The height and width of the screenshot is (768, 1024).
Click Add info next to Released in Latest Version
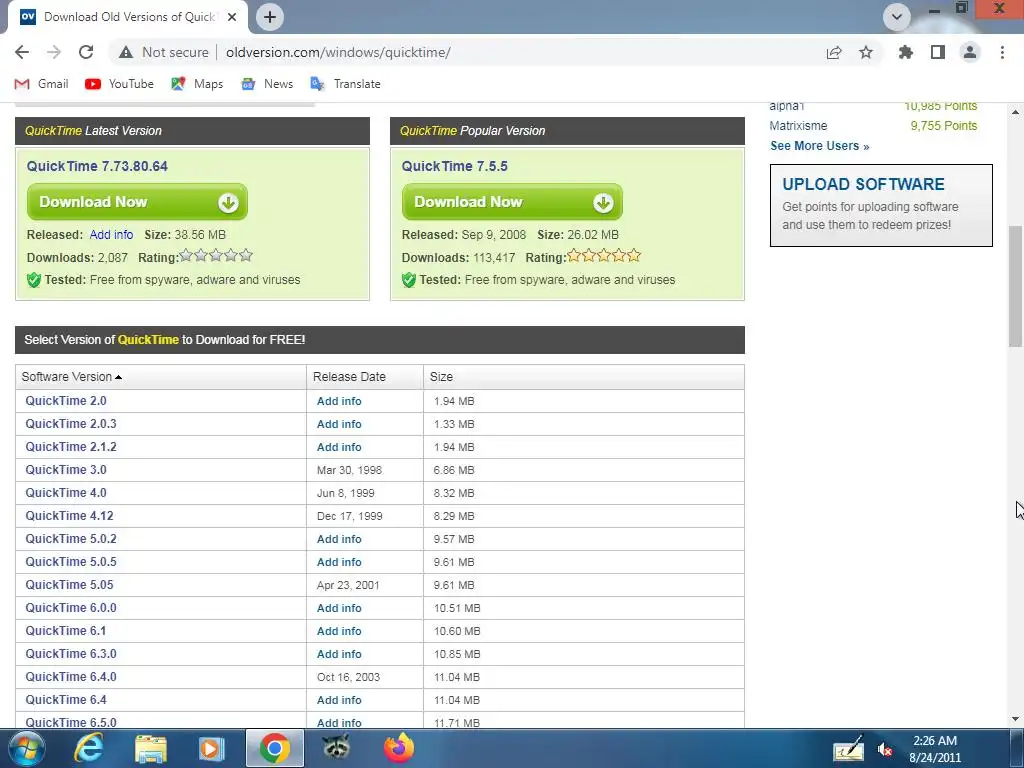tap(111, 234)
